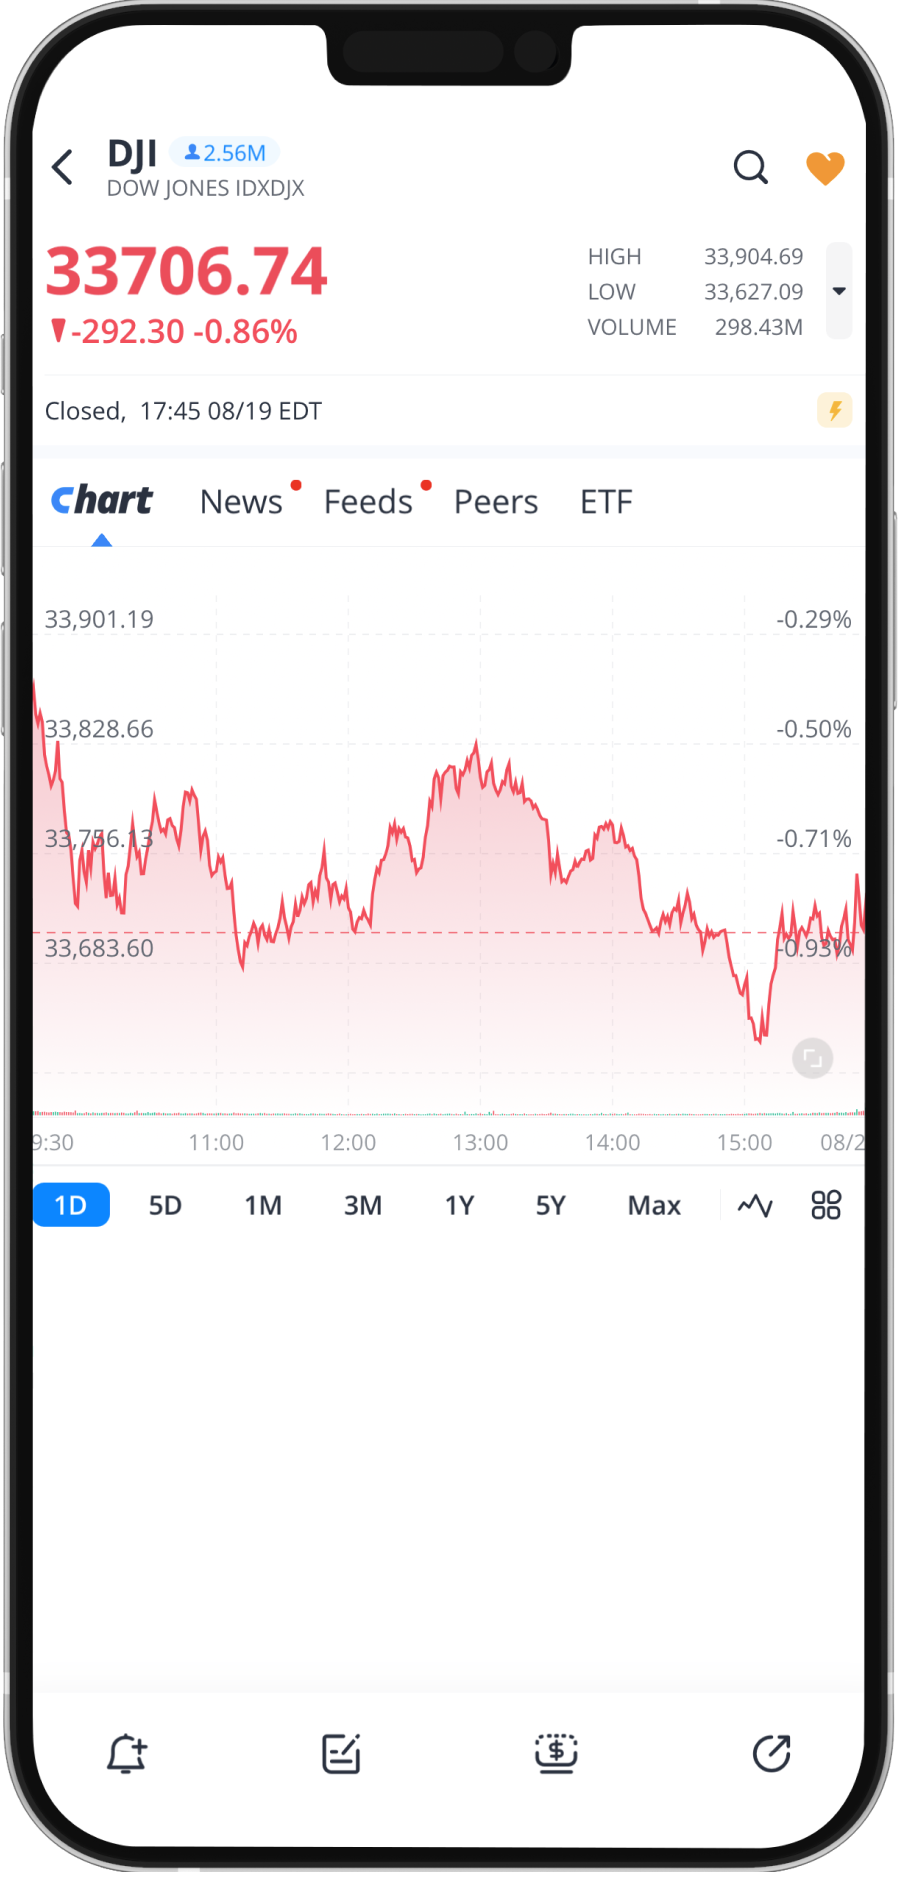Tap the share icon
The image size is (898, 1884).
(771, 1753)
